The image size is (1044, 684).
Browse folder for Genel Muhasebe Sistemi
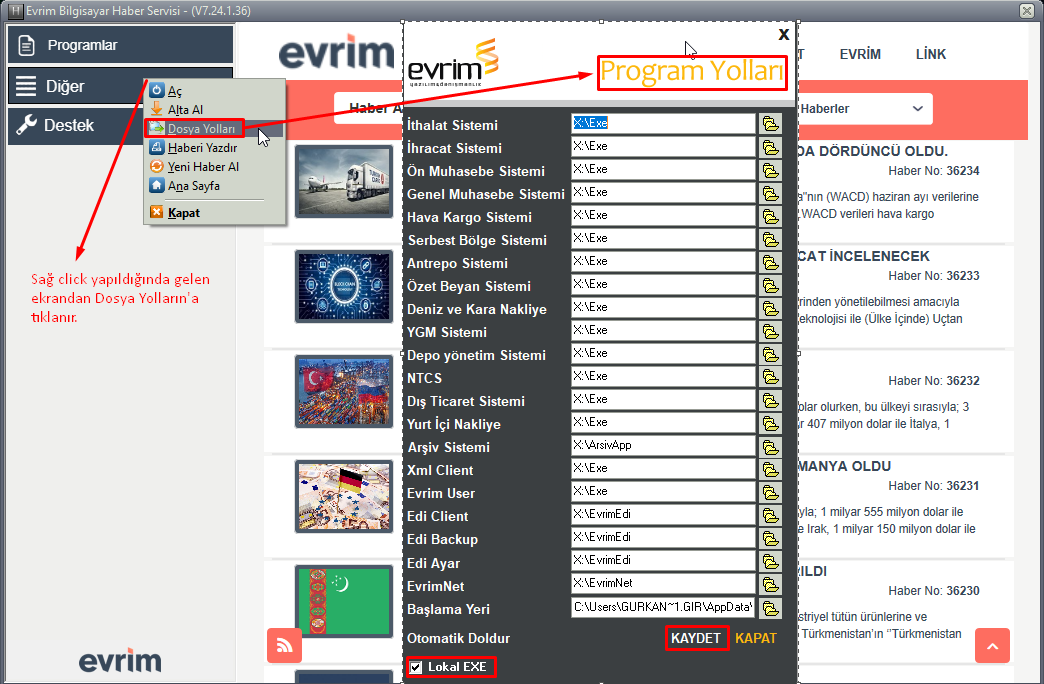point(770,193)
